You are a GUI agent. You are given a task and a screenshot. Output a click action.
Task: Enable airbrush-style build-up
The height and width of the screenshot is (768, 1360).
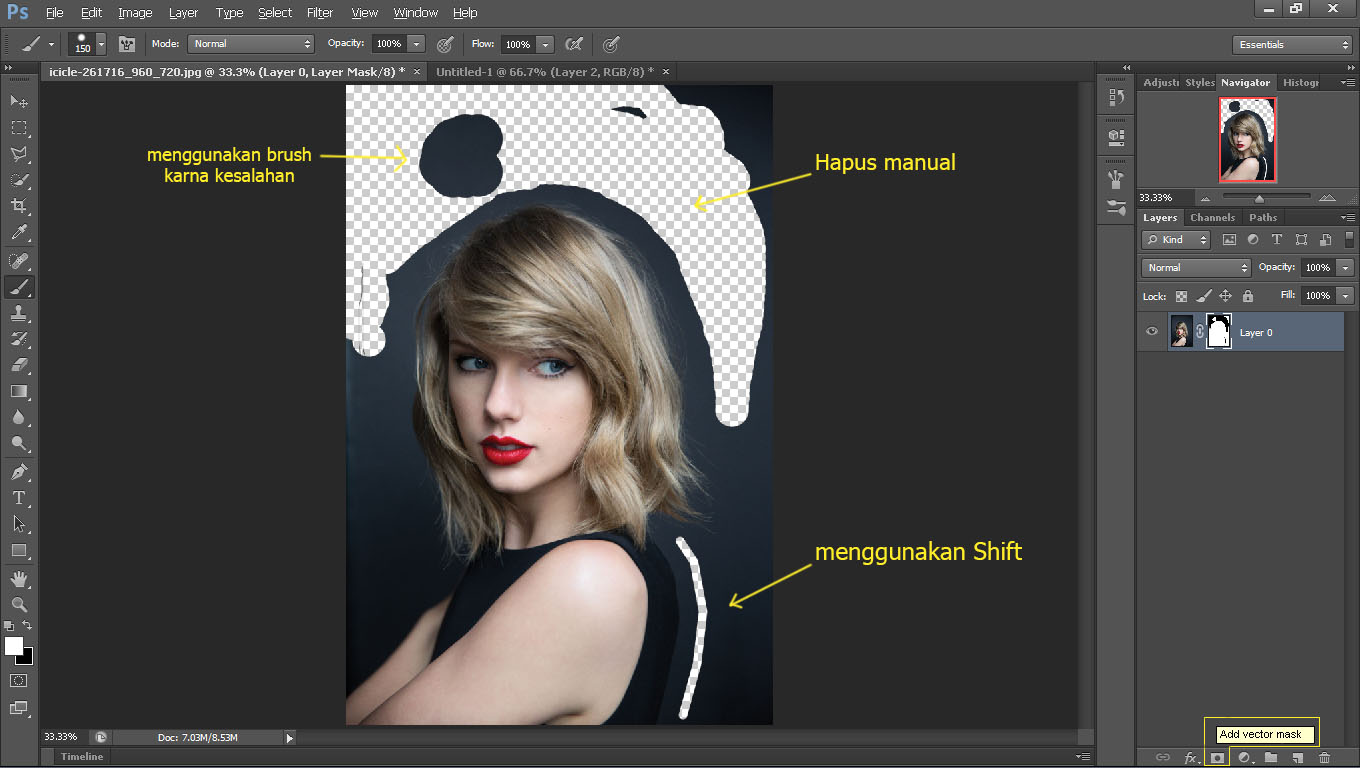[574, 44]
